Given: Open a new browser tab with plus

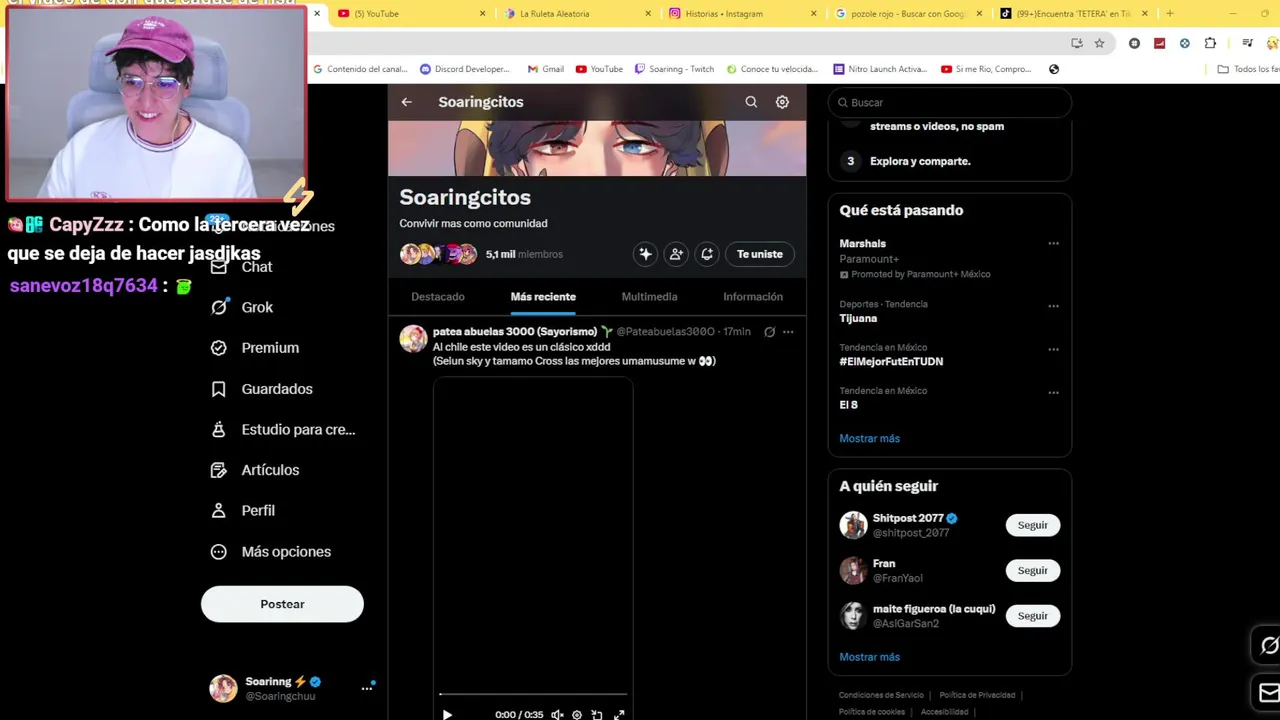Looking at the screenshot, I should [1170, 14].
